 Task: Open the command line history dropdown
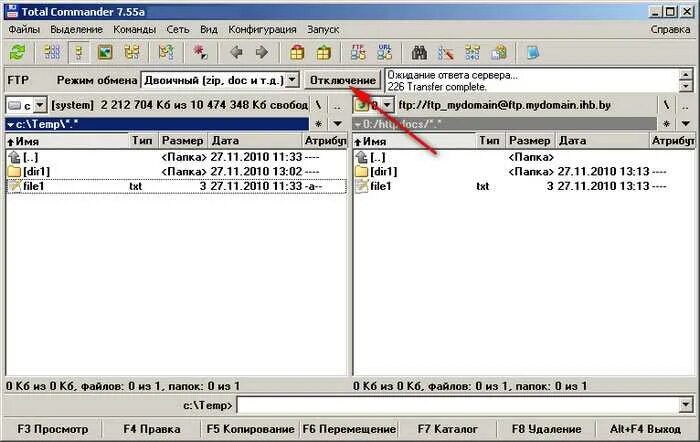pyautogui.click(x=685, y=405)
